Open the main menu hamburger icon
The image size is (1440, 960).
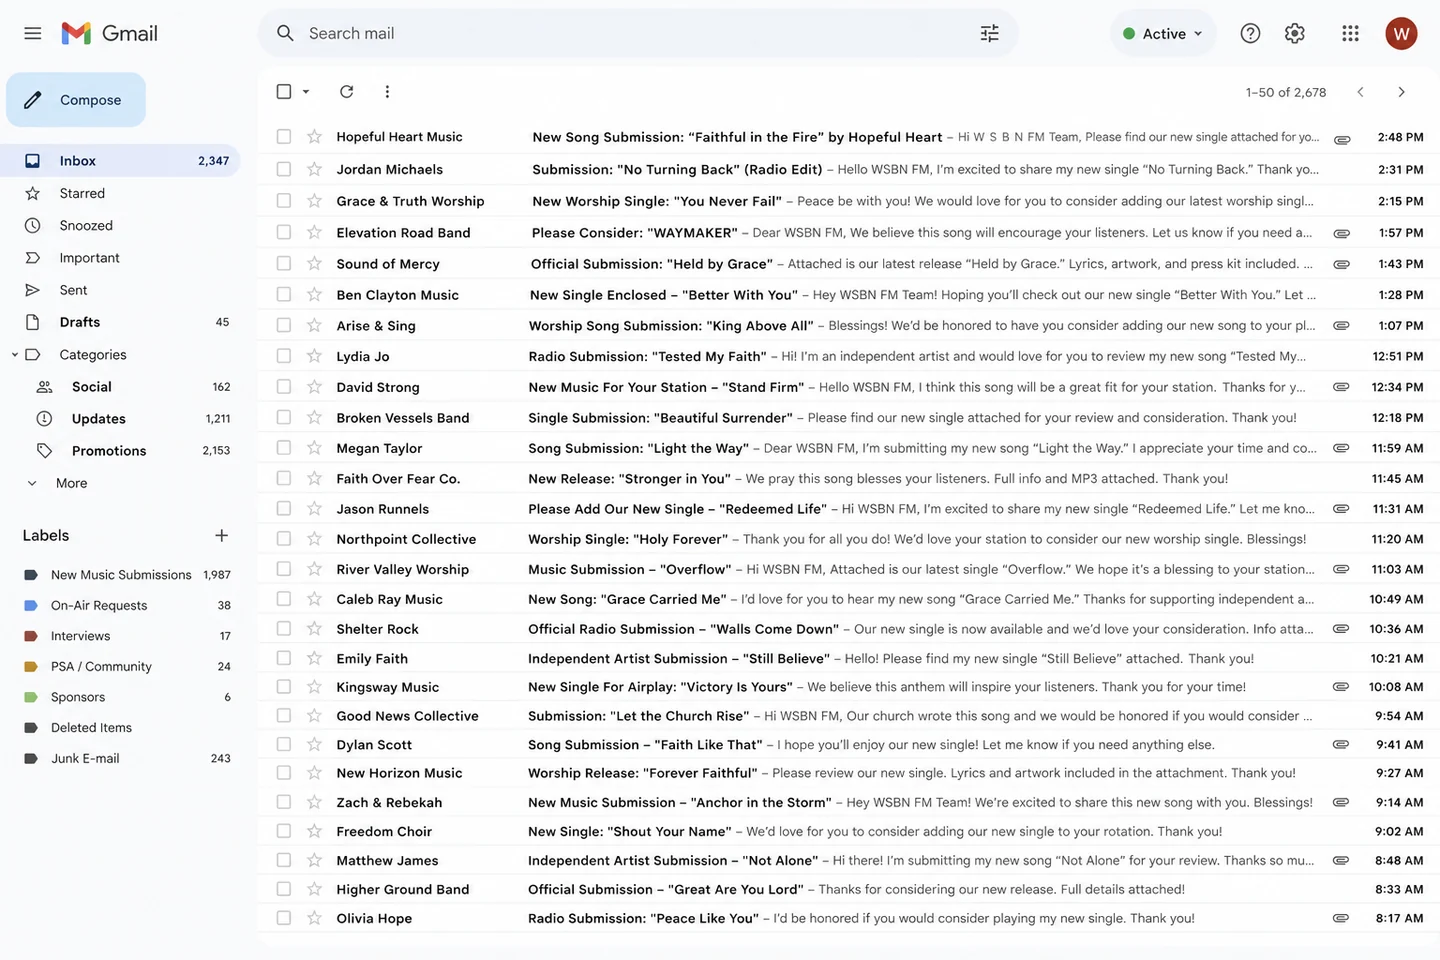pos(33,33)
